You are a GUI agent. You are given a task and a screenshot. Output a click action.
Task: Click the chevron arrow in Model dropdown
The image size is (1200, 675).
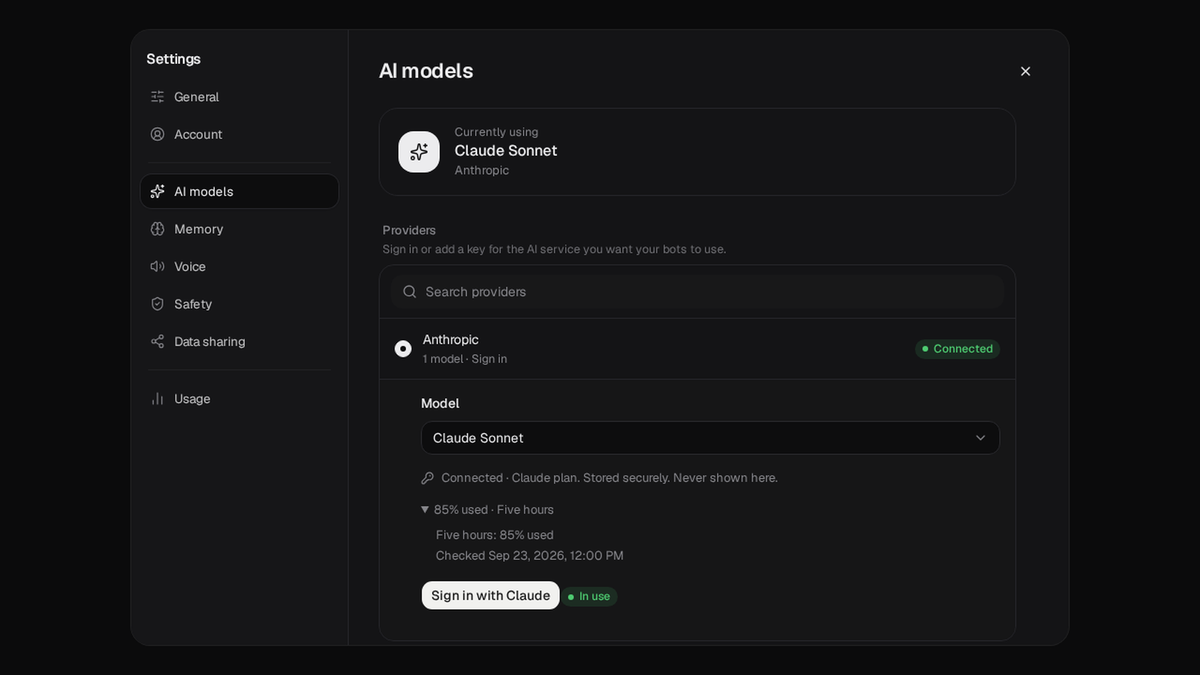point(980,438)
